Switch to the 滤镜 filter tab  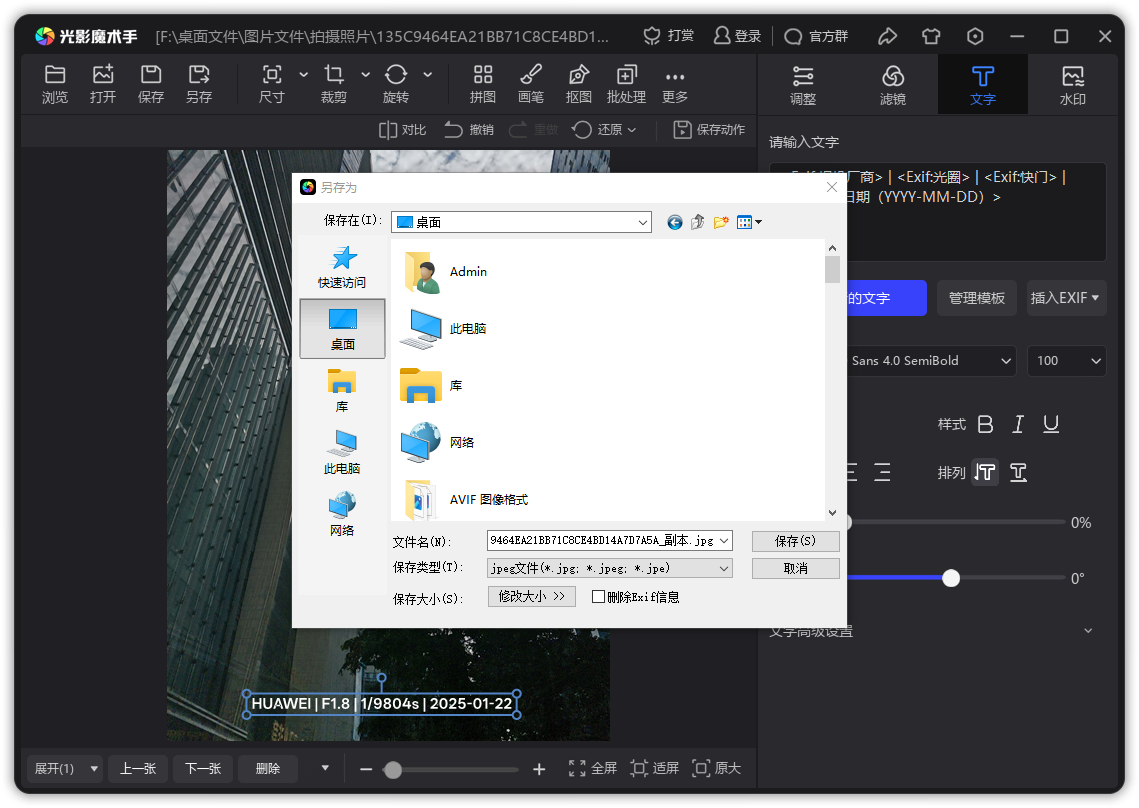(x=893, y=85)
